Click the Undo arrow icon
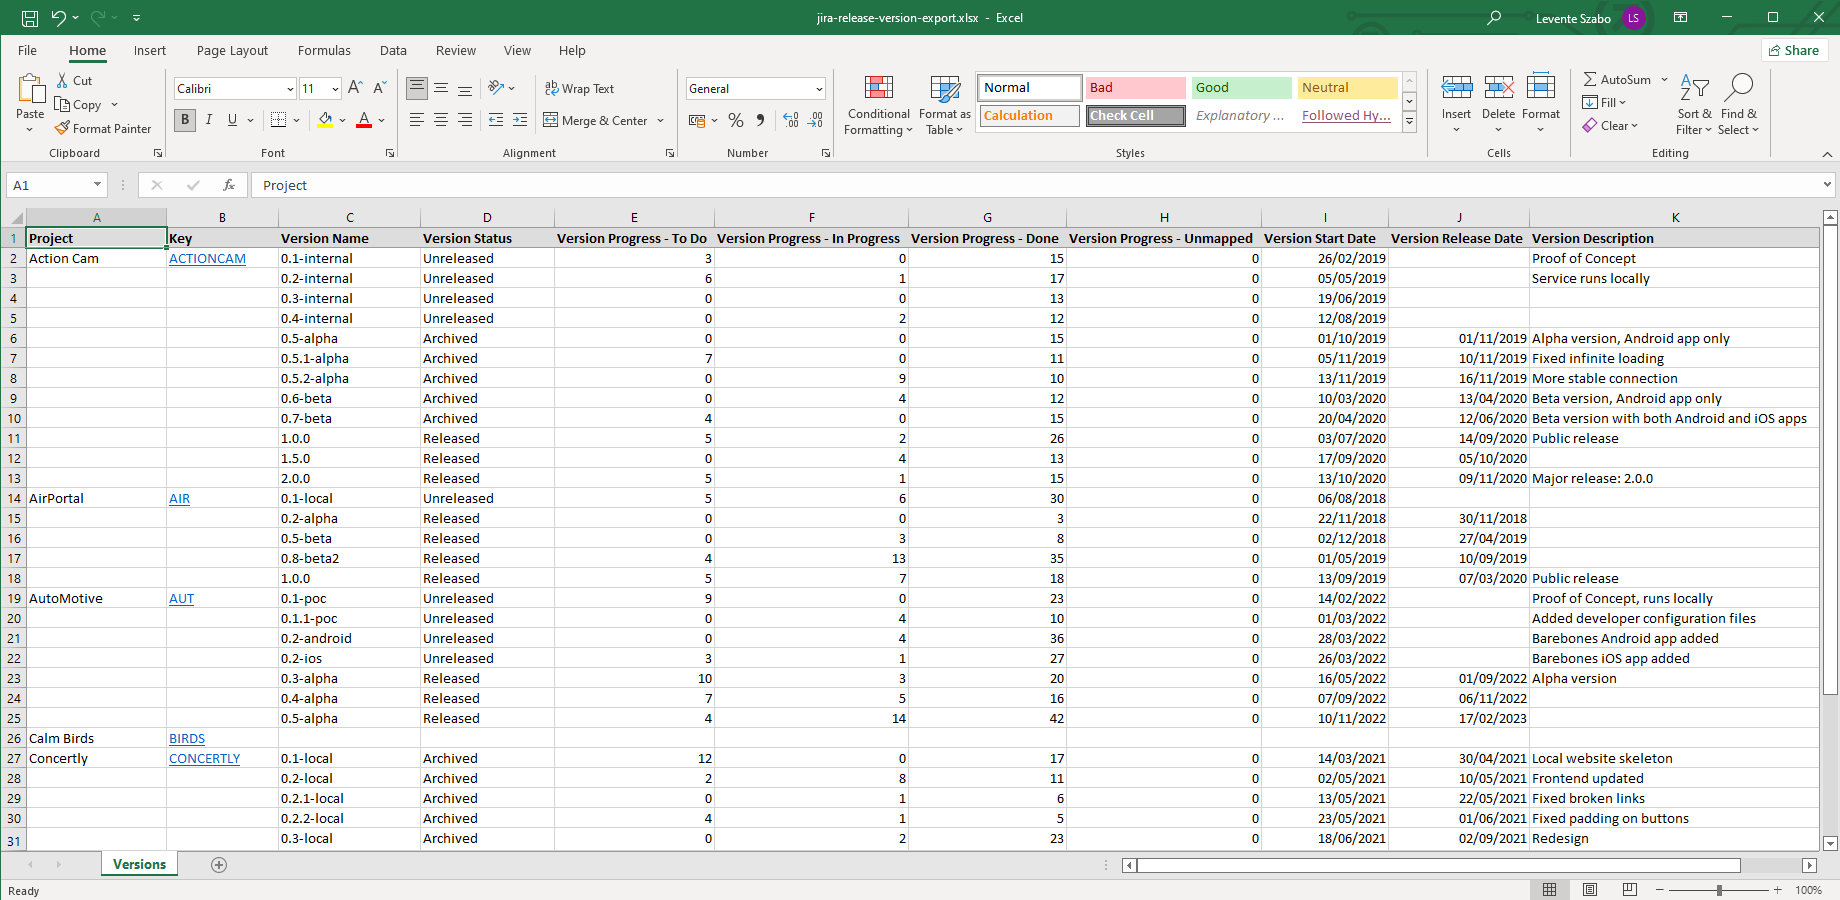1840x900 pixels. pyautogui.click(x=59, y=18)
